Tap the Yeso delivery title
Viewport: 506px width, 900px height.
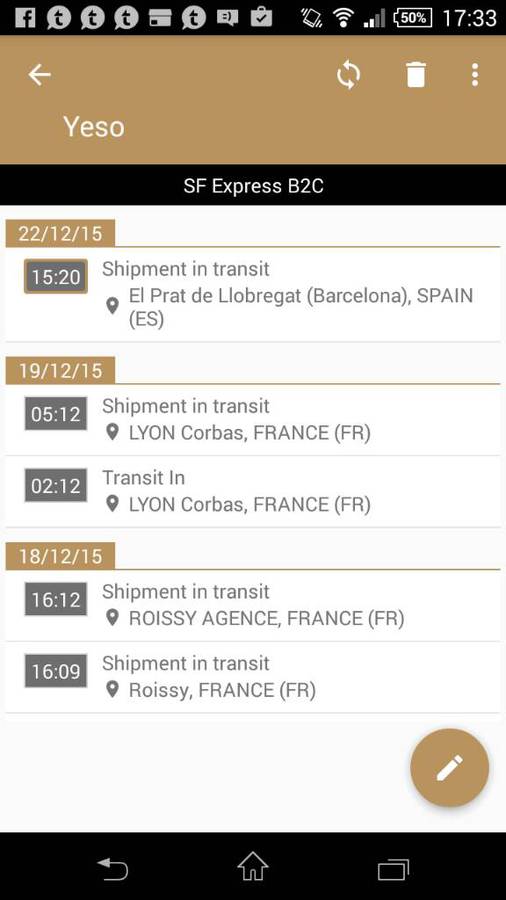tap(94, 126)
